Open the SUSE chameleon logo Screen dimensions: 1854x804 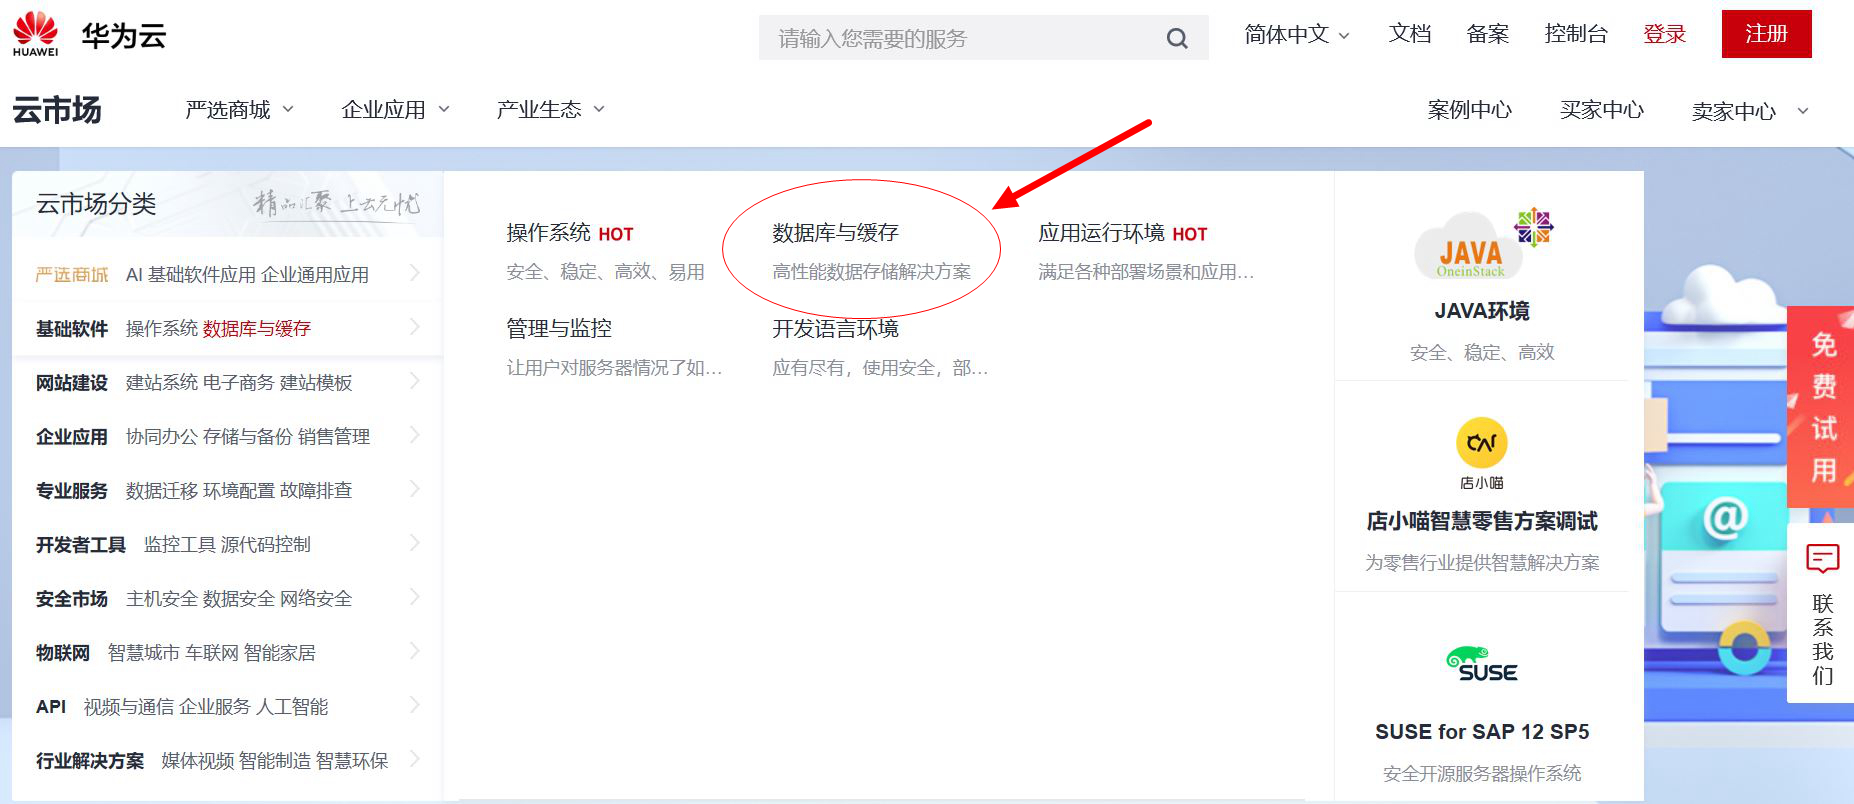1481,664
